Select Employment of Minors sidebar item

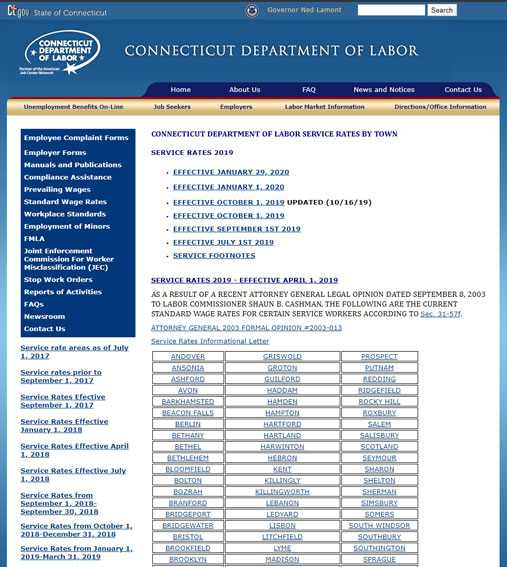(67, 226)
